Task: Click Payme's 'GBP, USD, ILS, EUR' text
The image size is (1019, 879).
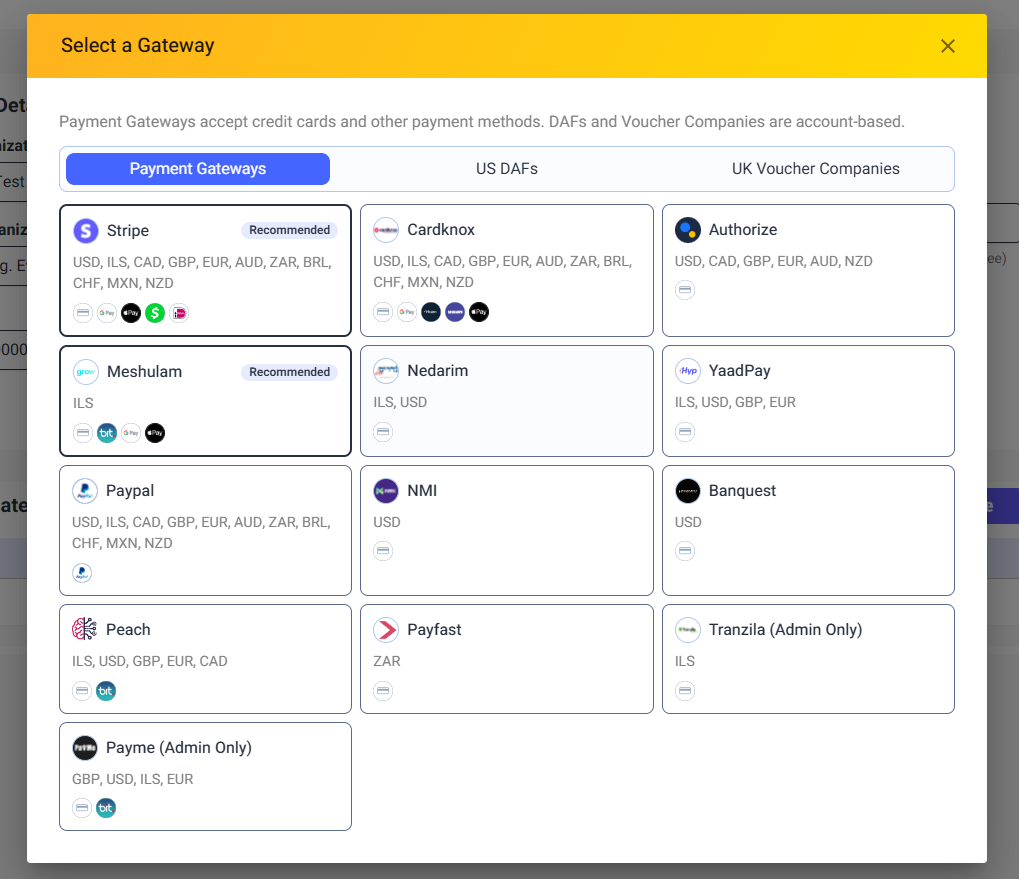Action: tap(133, 779)
